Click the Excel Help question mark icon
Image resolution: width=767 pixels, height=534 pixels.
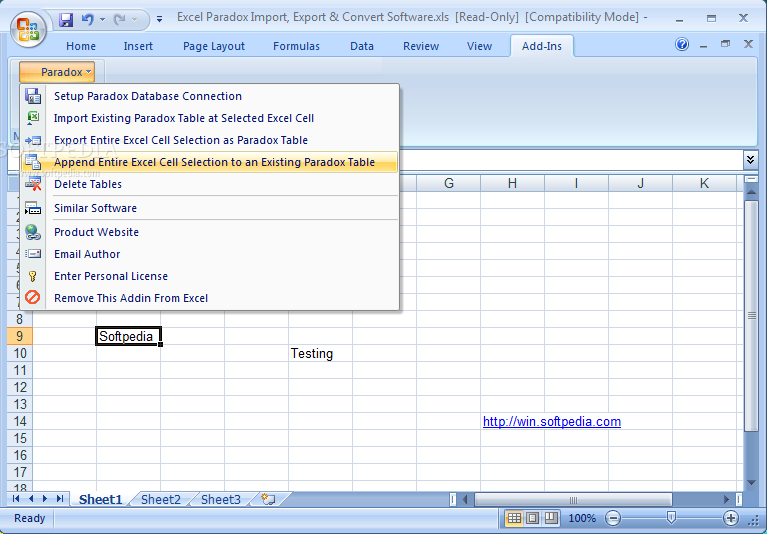[682, 44]
